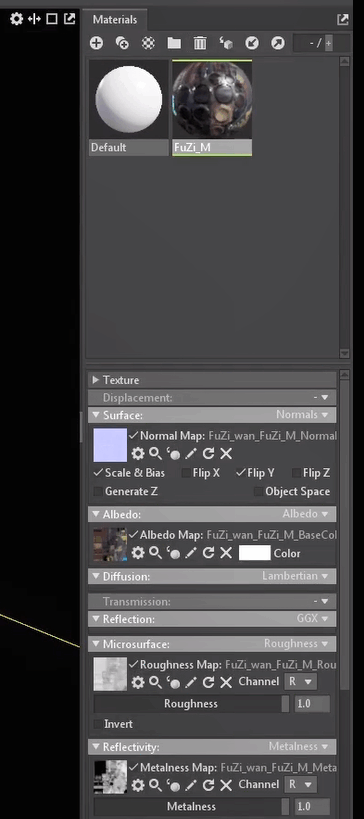This screenshot has height=819, width=364.
Task: Open the Surface Normals dropdown
Action: pyautogui.click(x=302, y=415)
